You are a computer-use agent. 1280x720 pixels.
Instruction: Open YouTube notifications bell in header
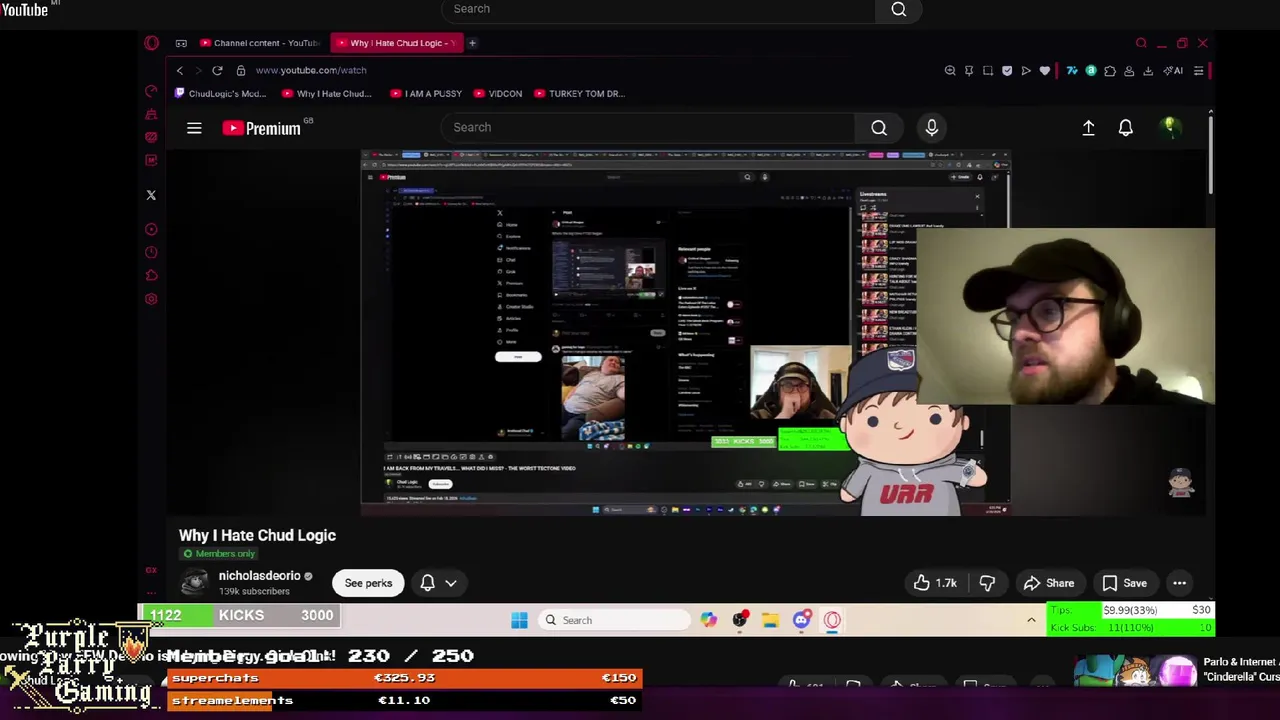[x=1126, y=128]
